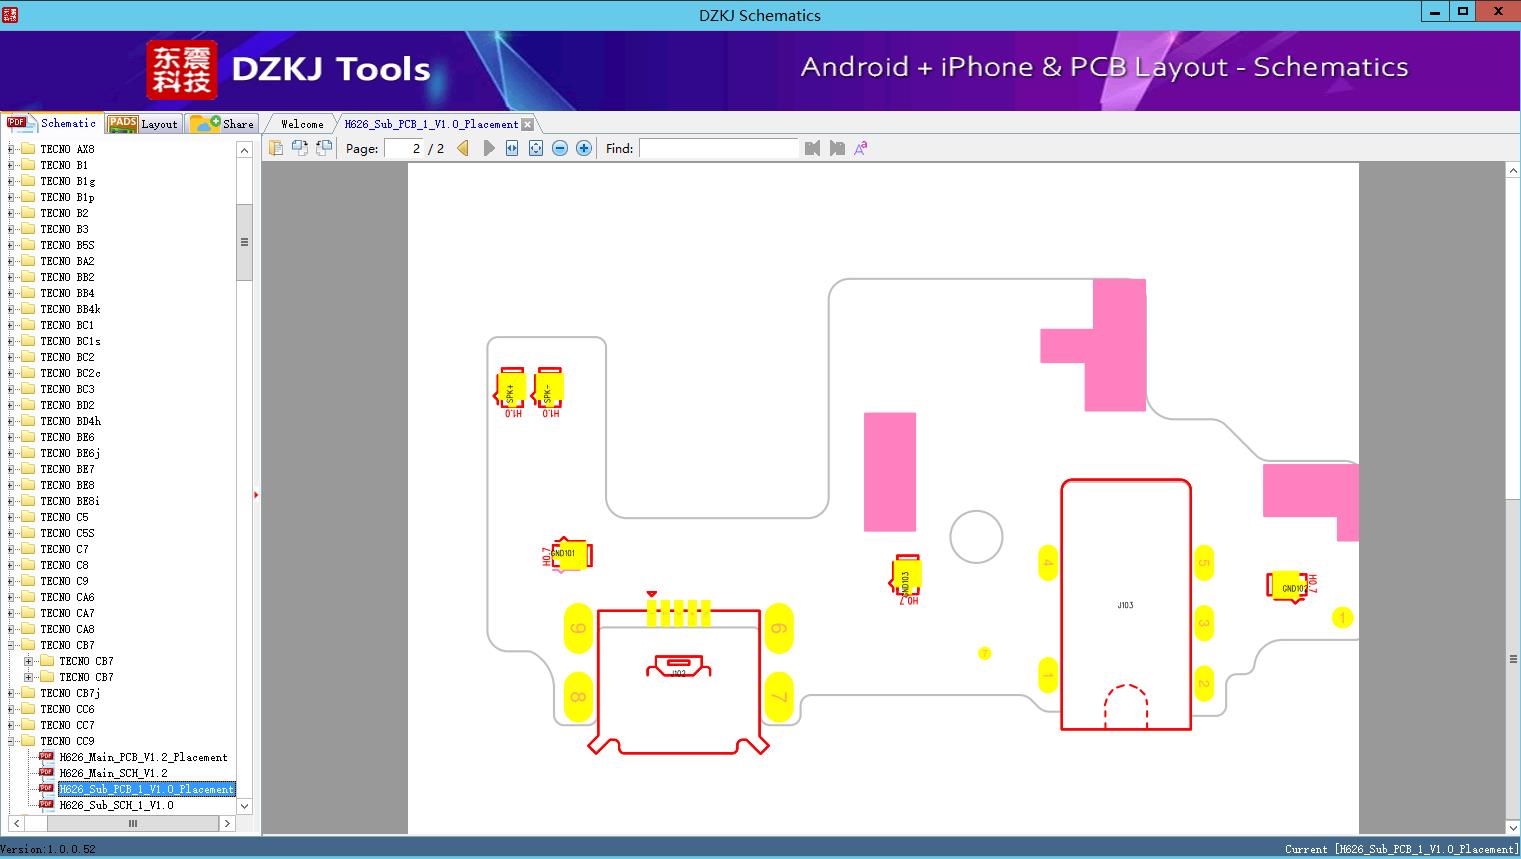Image resolution: width=1521 pixels, height=859 pixels.
Task: Select the TECNO BC3 tree label
Action: coord(67,389)
